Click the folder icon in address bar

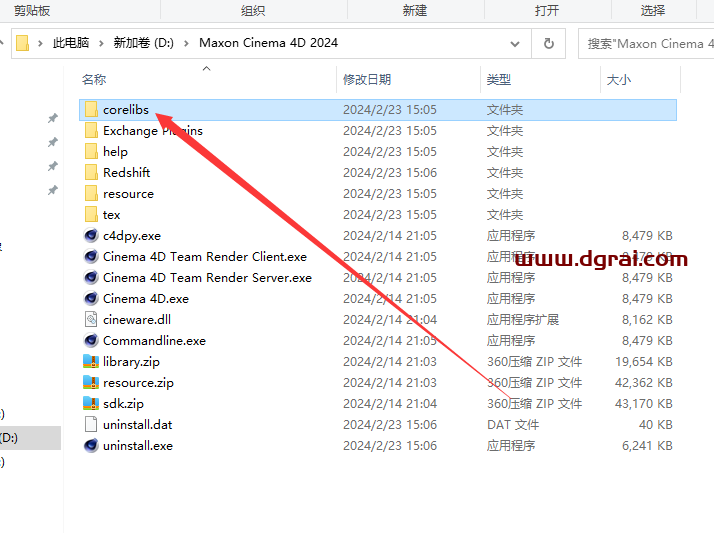coord(23,43)
